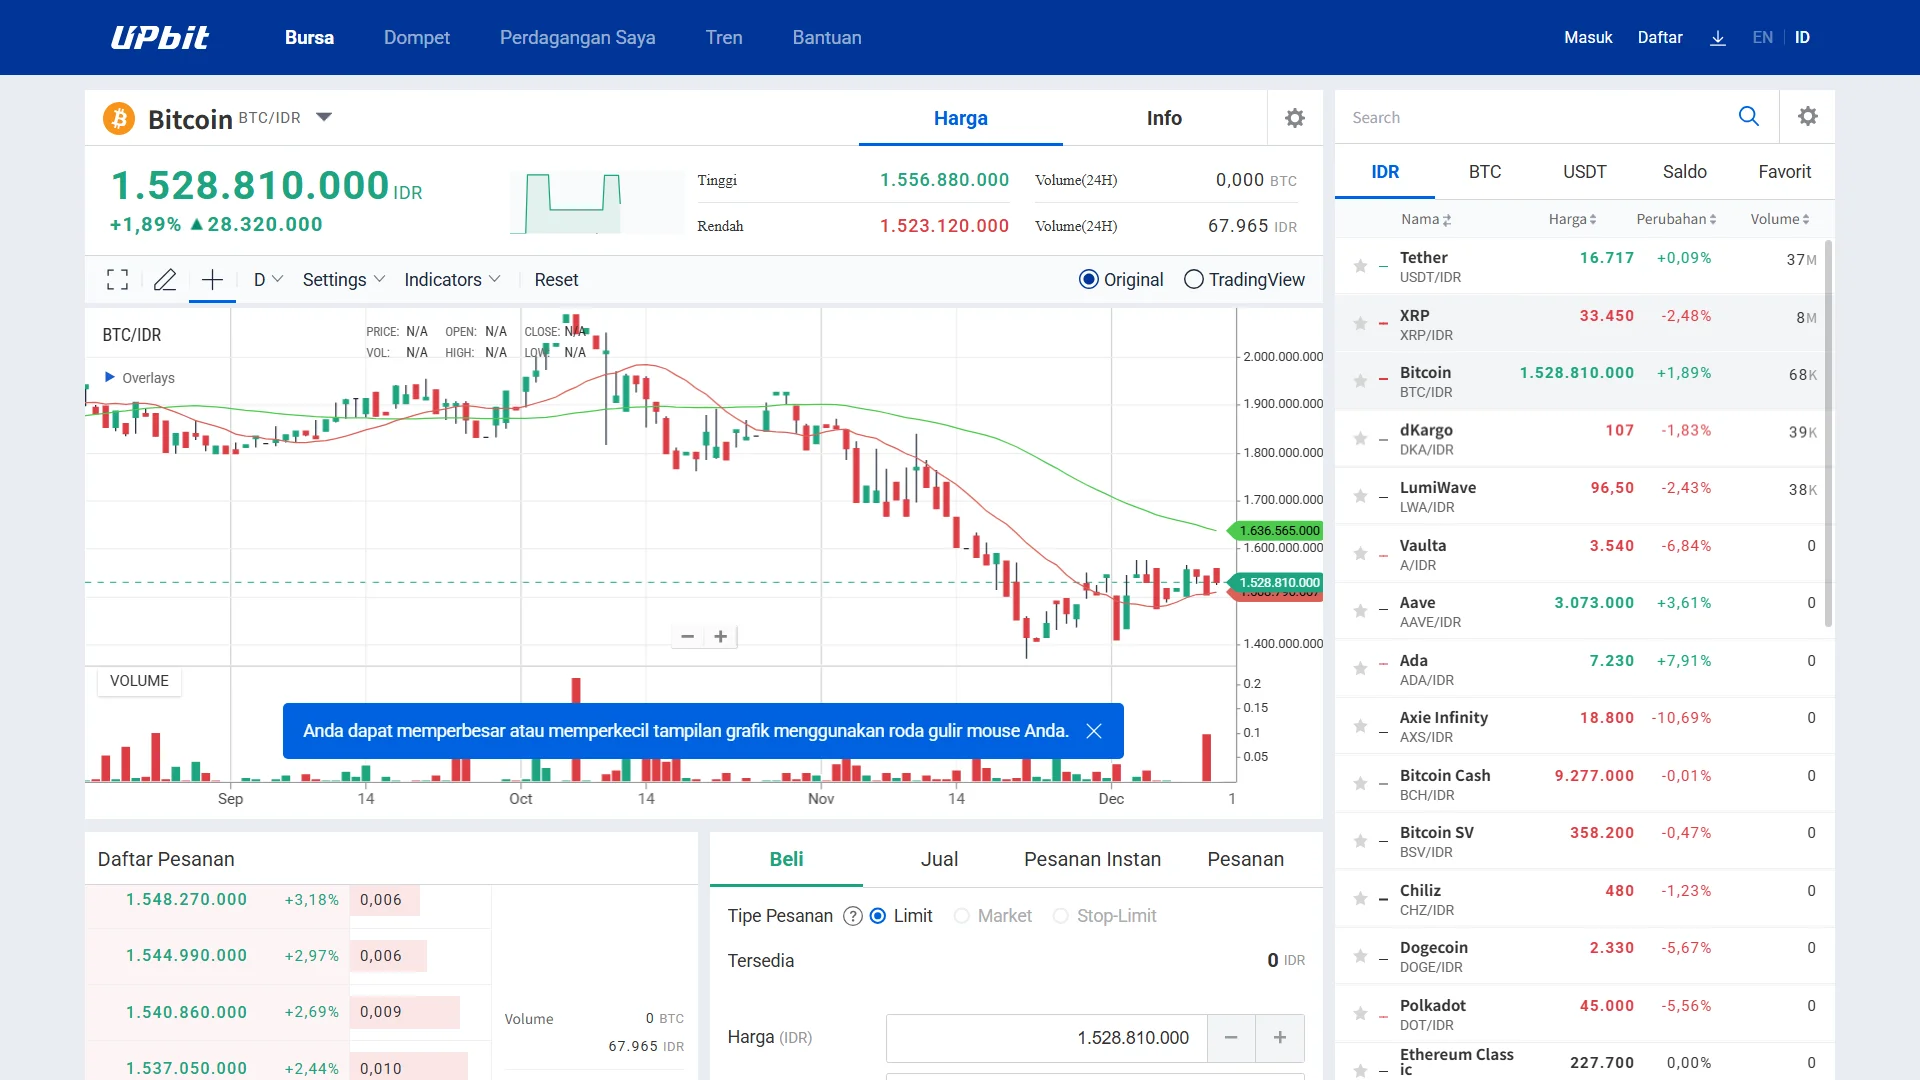Viewport: 1920px width, 1080px height.
Task: Click the plus icon on the chart toolbar
Action: tap(212, 280)
